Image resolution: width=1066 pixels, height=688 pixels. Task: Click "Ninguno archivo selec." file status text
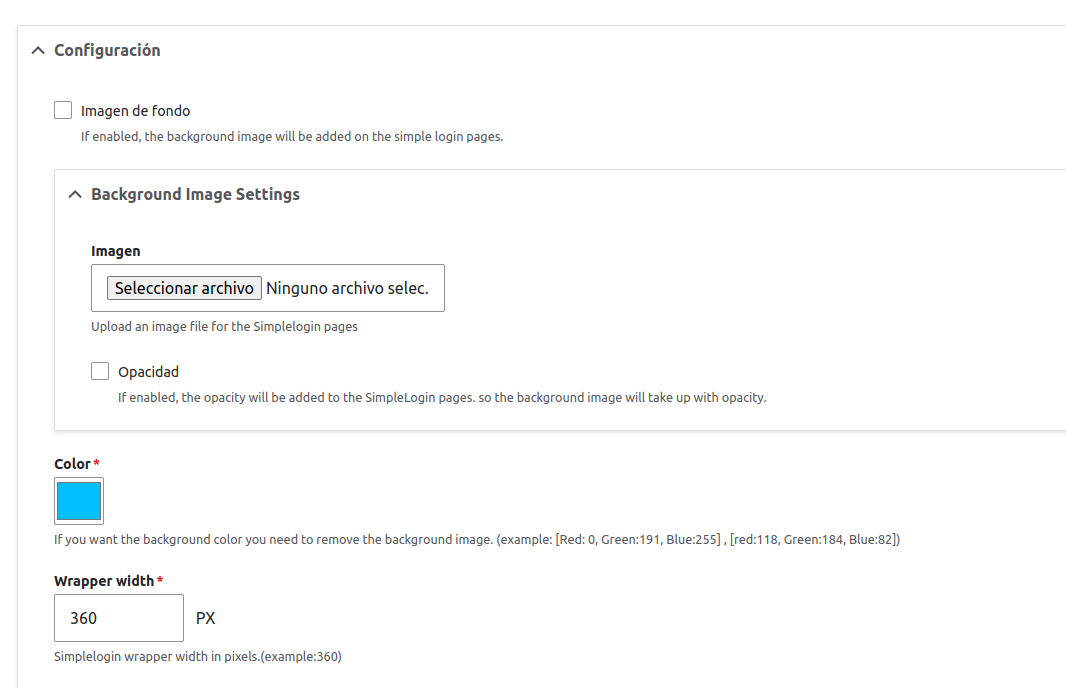[x=347, y=288]
